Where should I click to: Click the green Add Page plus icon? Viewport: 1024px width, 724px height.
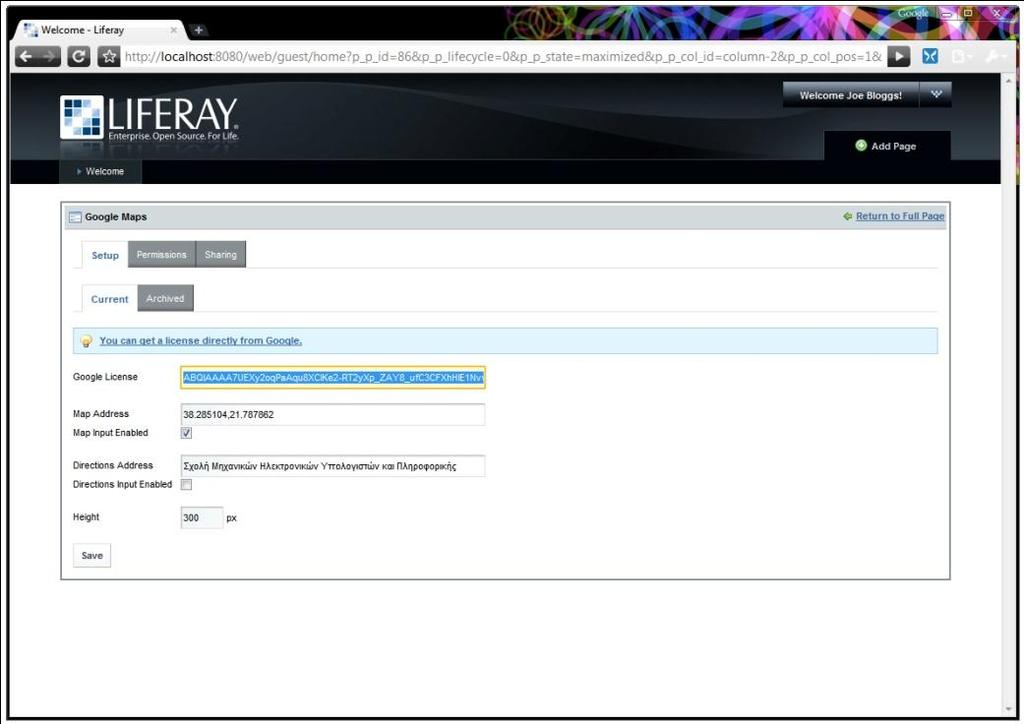[x=861, y=146]
